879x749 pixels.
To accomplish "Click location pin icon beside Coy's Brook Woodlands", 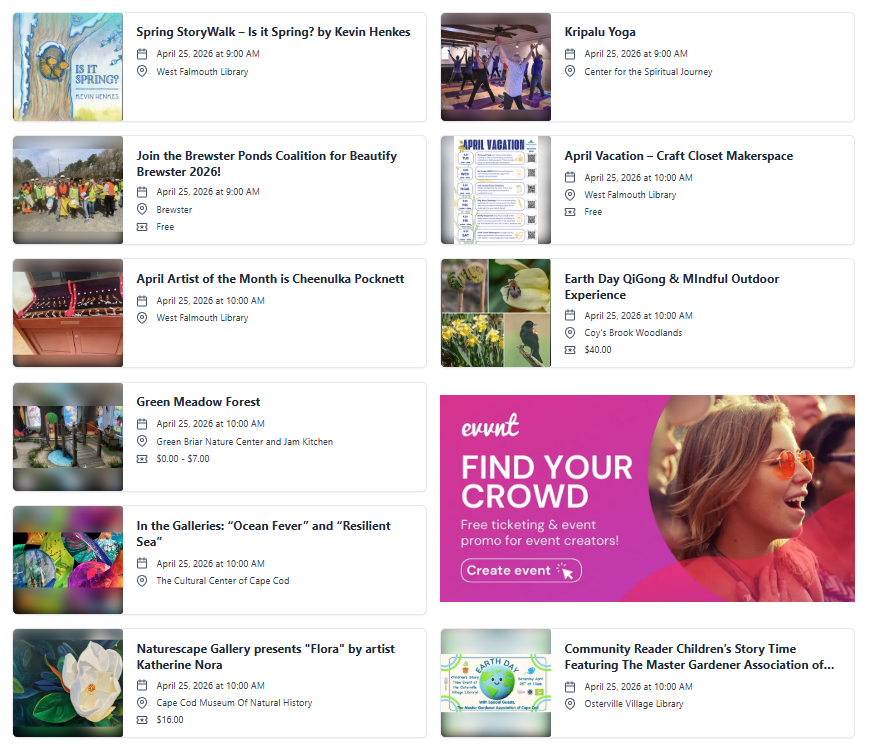I will (570, 333).
